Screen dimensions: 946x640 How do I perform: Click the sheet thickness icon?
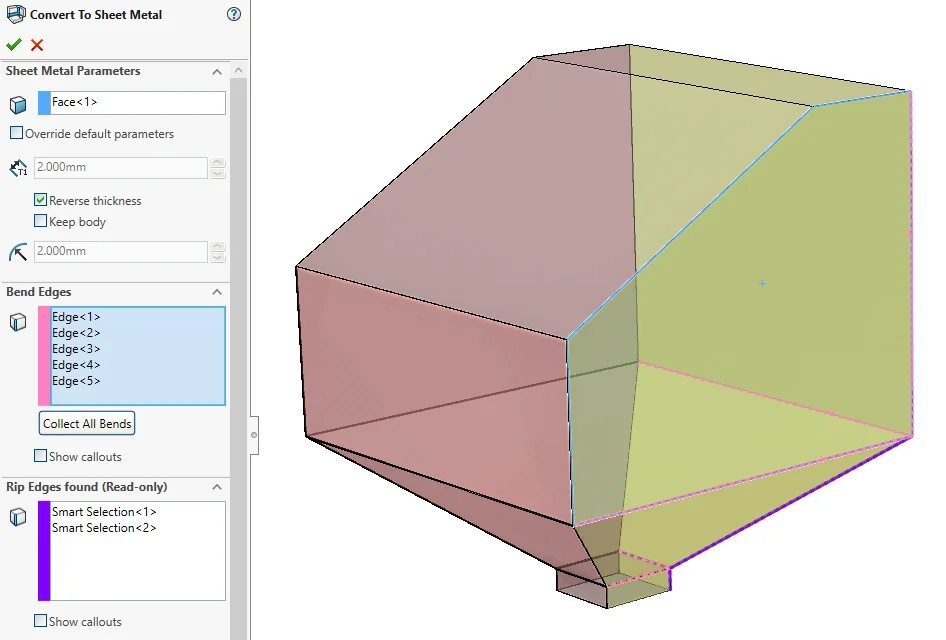[17, 167]
